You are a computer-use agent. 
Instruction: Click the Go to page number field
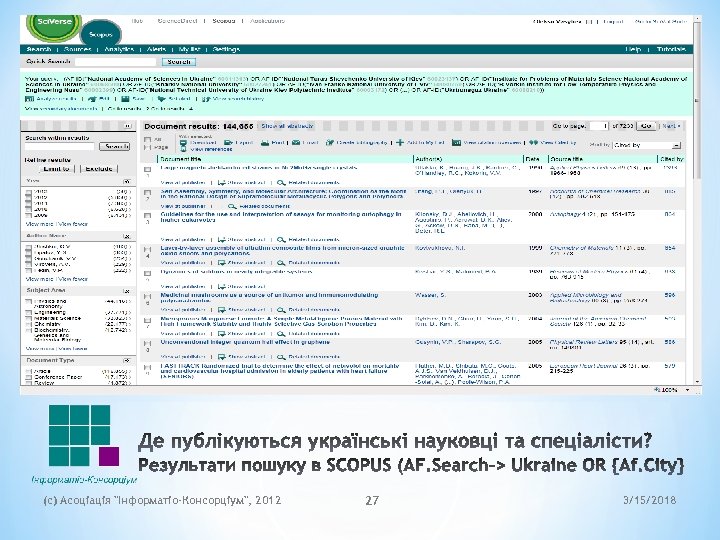point(599,126)
